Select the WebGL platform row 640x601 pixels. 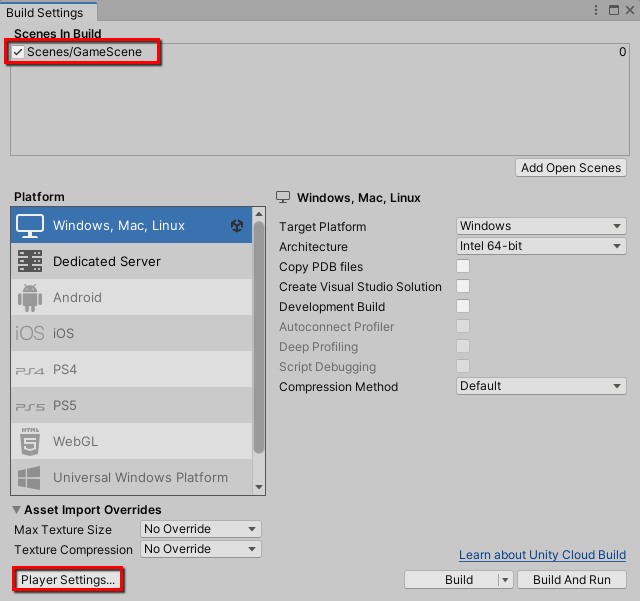(x=131, y=441)
